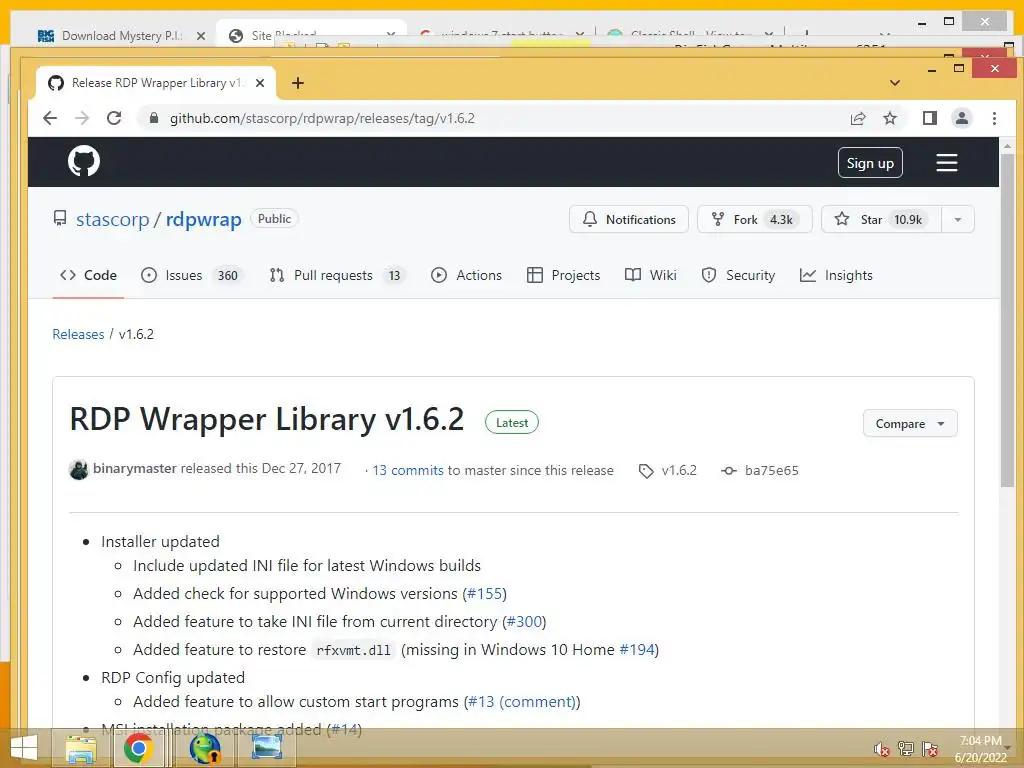
Task: Click the Latest release badge
Action: (512, 423)
